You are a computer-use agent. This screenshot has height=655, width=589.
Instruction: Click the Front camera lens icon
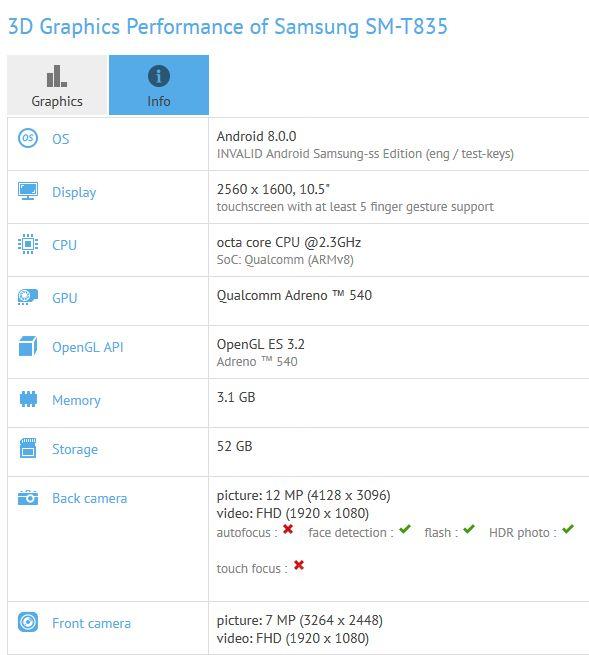click(x=28, y=622)
